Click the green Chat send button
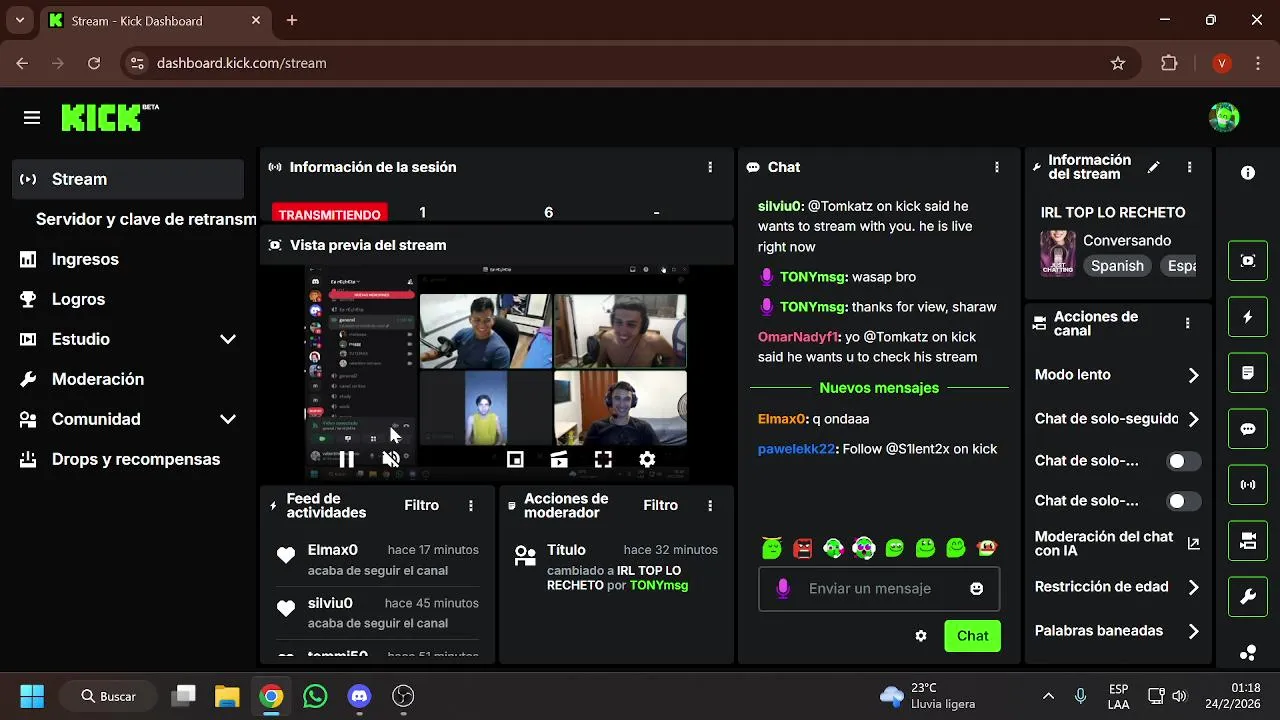 point(972,636)
